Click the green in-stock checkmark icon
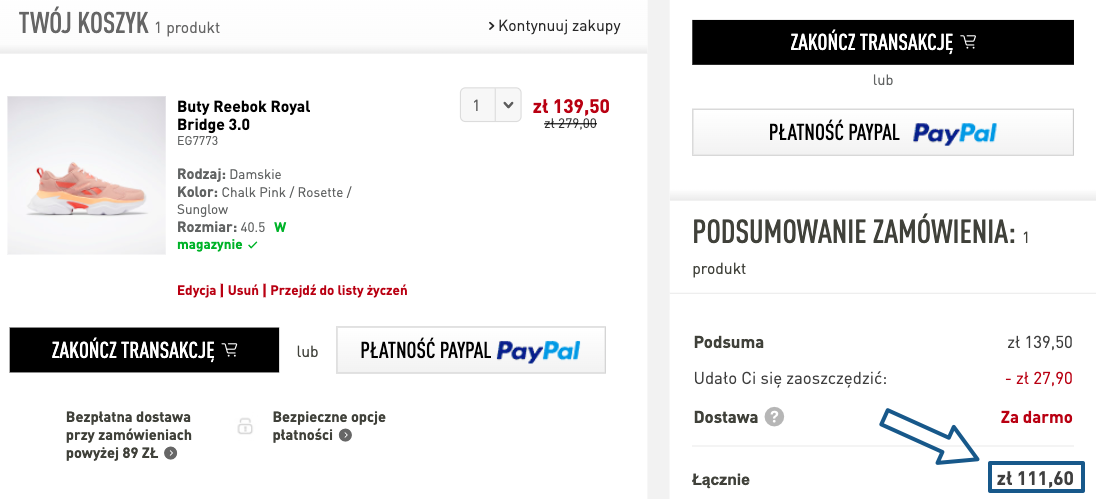Image resolution: width=1096 pixels, height=499 pixels. pos(252,245)
